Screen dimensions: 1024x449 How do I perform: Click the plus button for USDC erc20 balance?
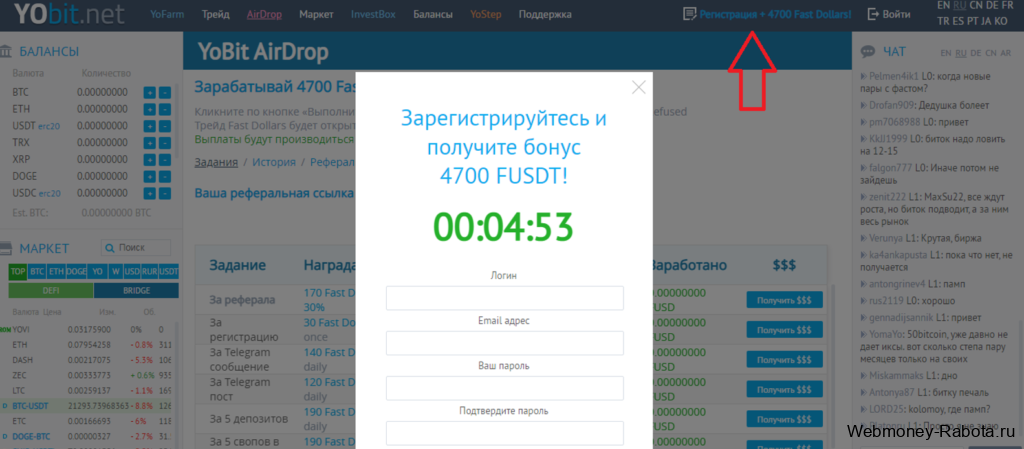click(x=150, y=194)
